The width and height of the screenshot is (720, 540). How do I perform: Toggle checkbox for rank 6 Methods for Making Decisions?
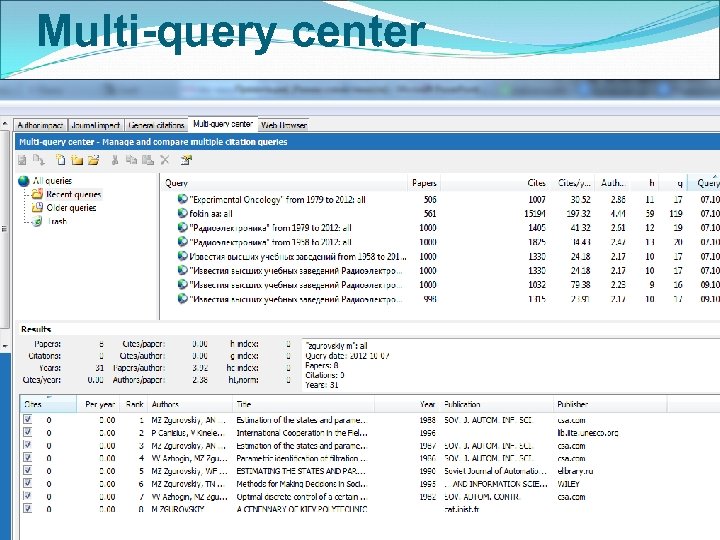[x=28, y=483]
